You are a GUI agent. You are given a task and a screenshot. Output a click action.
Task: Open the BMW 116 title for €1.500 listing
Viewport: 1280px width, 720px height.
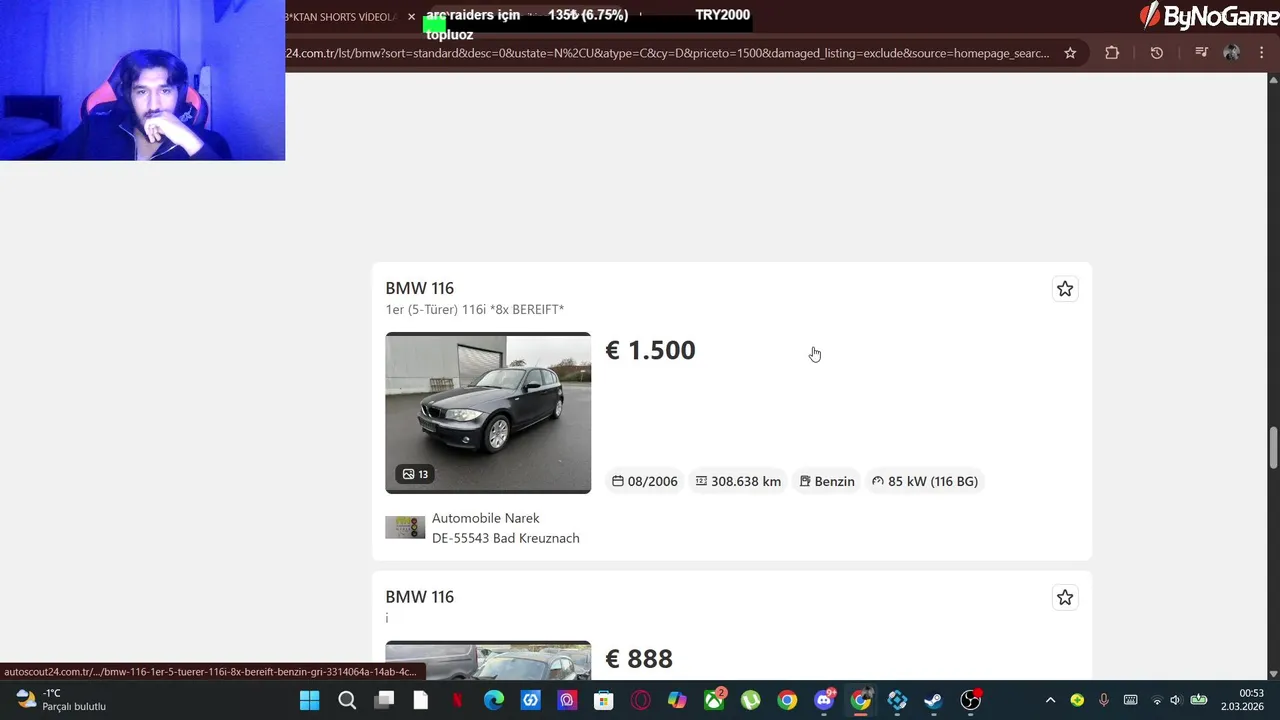[420, 288]
